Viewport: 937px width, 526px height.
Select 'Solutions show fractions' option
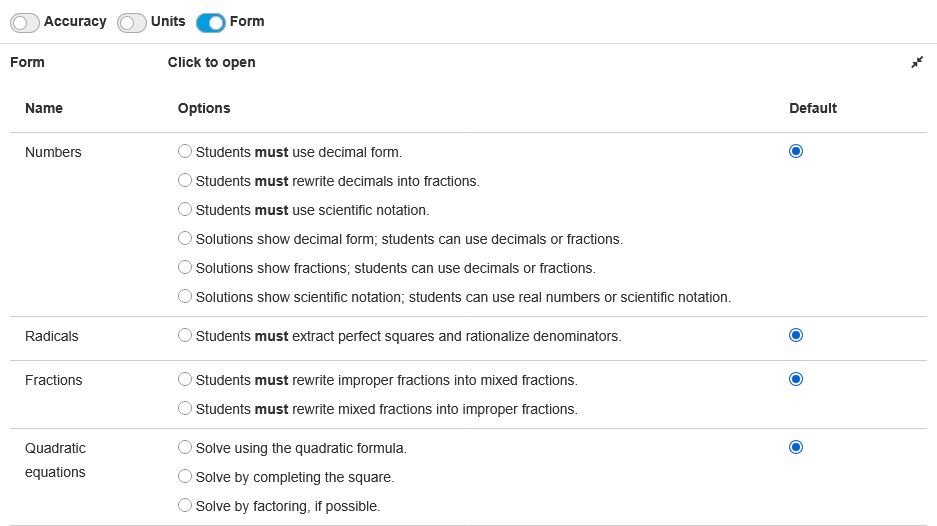(184, 268)
